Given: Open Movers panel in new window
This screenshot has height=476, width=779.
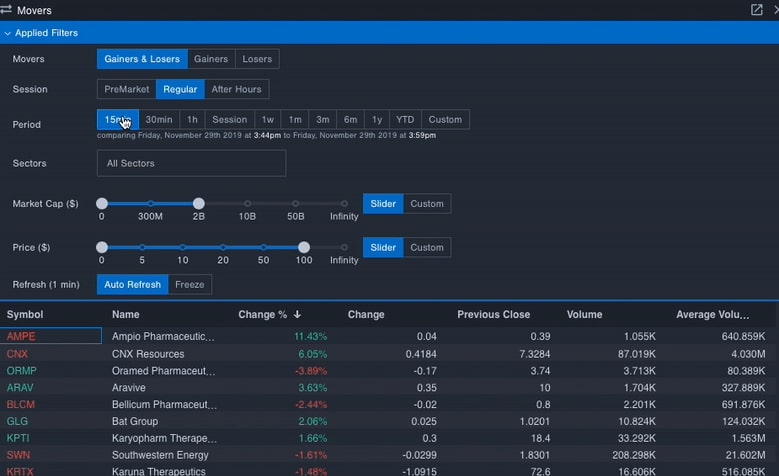Looking at the screenshot, I should coord(757,10).
